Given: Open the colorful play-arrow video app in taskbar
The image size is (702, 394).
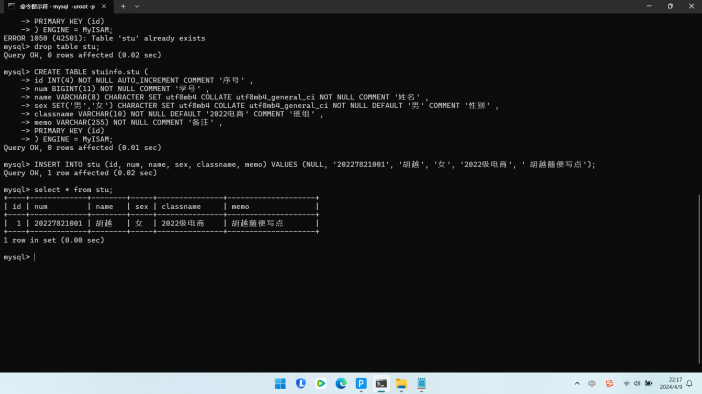Looking at the screenshot, I should (x=321, y=384).
